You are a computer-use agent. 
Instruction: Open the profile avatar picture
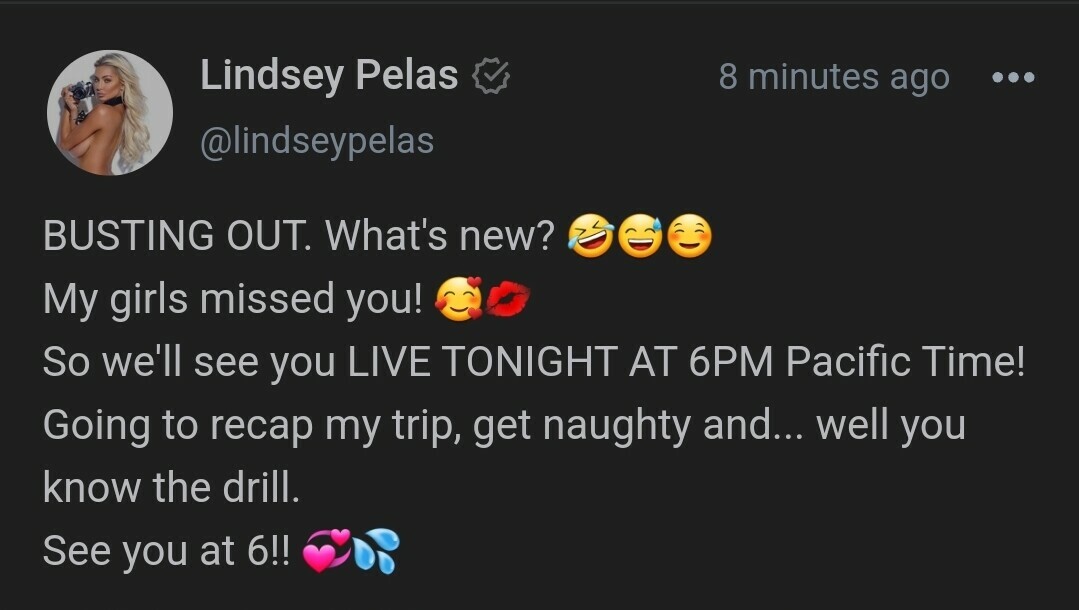point(109,112)
